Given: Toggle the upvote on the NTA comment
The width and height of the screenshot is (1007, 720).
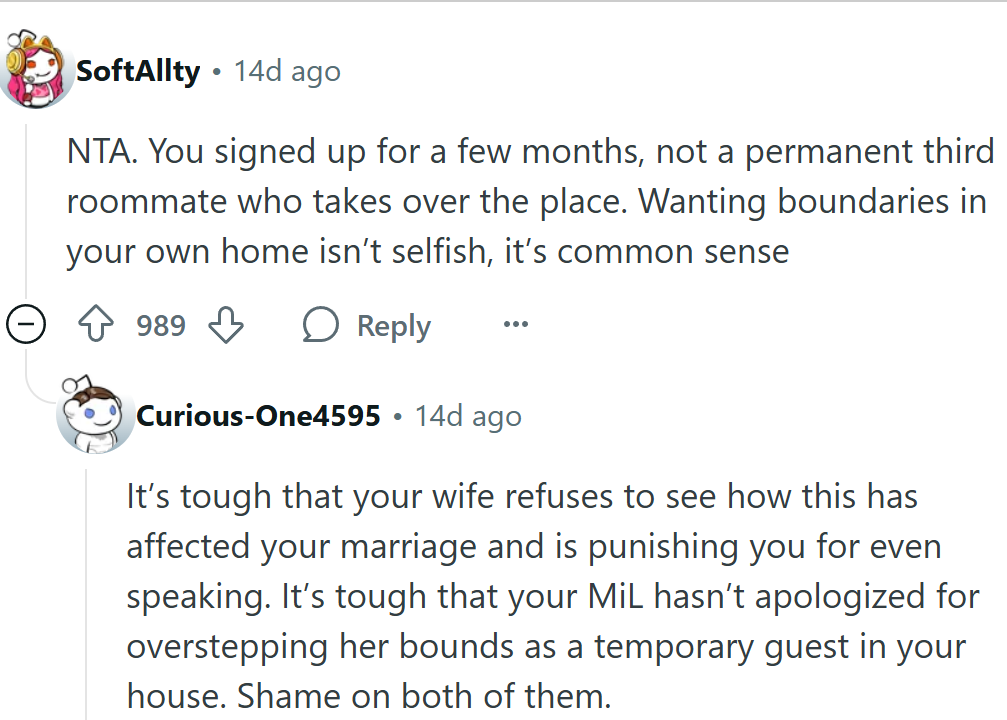Looking at the screenshot, I should tap(95, 324).
